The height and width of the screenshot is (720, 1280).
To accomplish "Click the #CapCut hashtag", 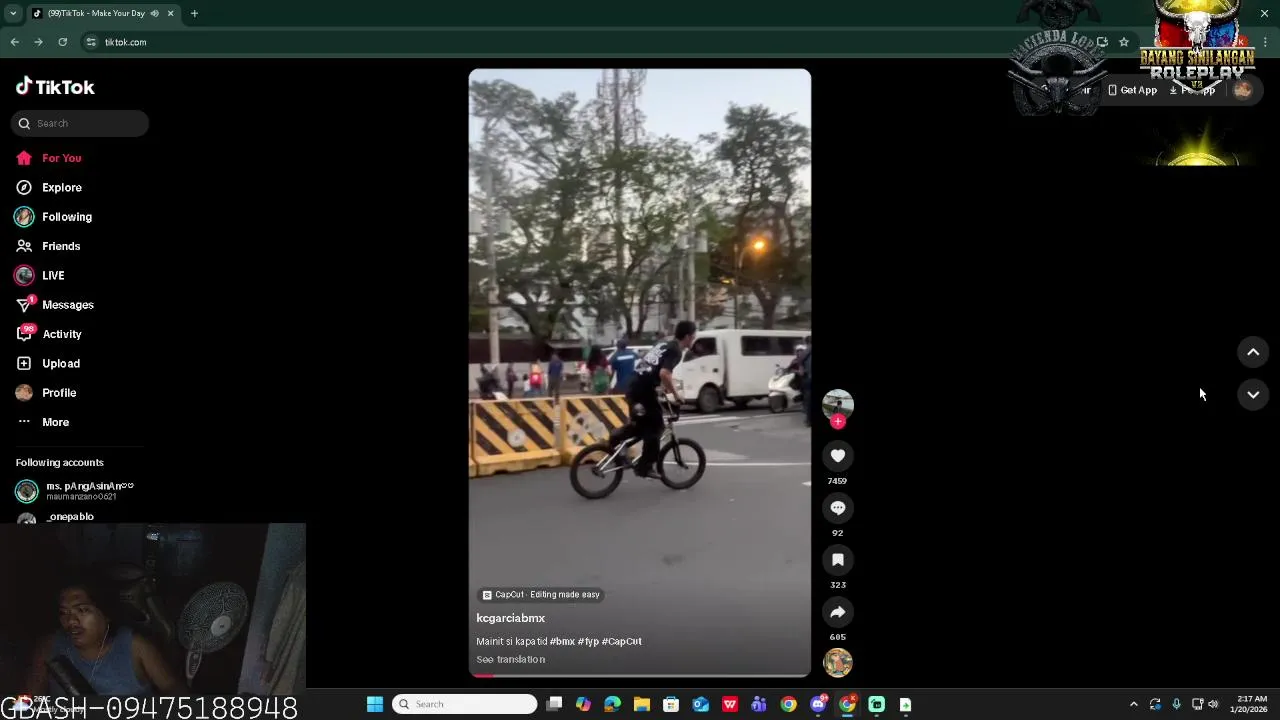I will point(622,641).
